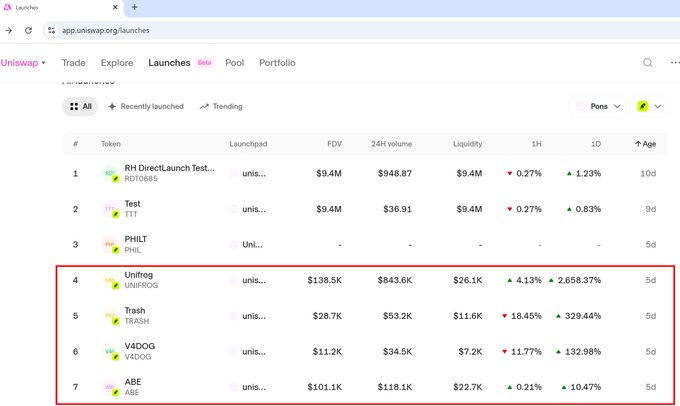This screenshot has height=406, width=680.
Task: Filter by Recently launched
Action: coord(146,106)
